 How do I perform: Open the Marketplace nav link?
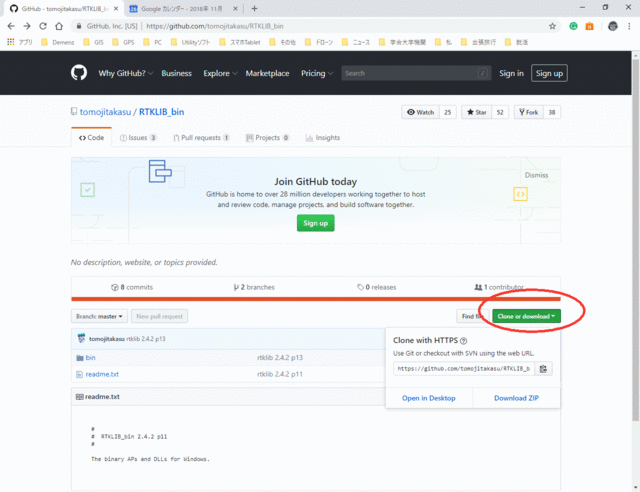267,73
